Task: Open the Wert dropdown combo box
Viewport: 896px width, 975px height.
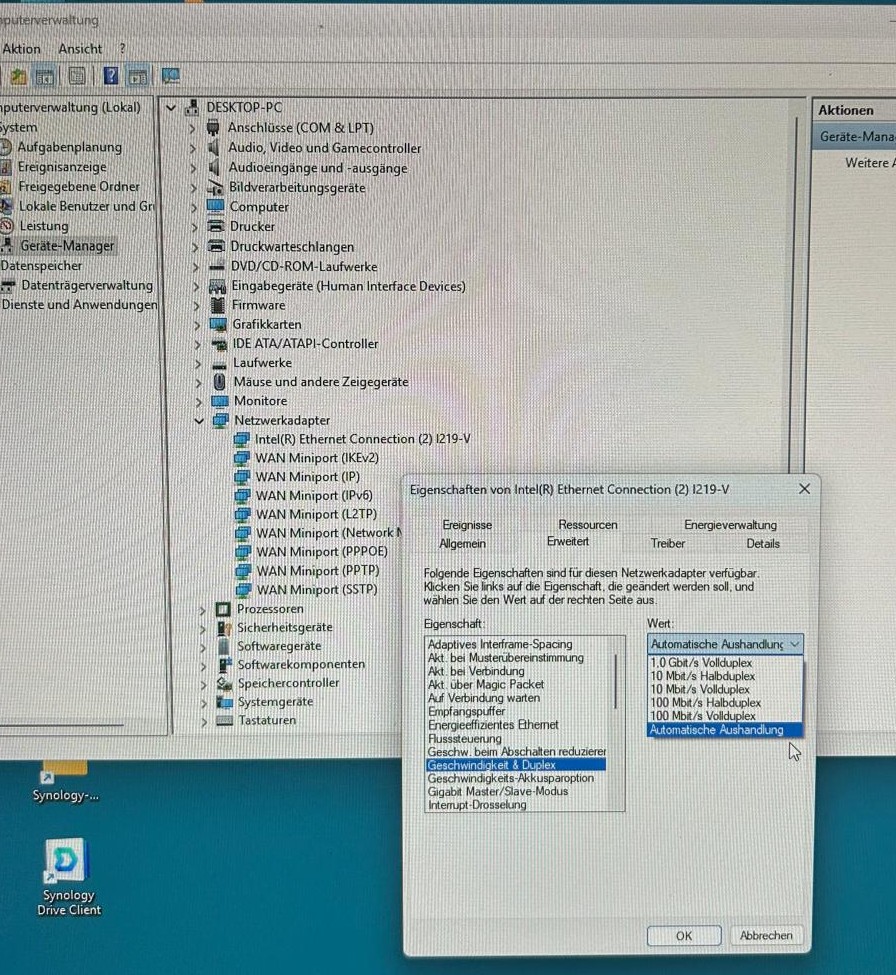Action: pos(725,644)
